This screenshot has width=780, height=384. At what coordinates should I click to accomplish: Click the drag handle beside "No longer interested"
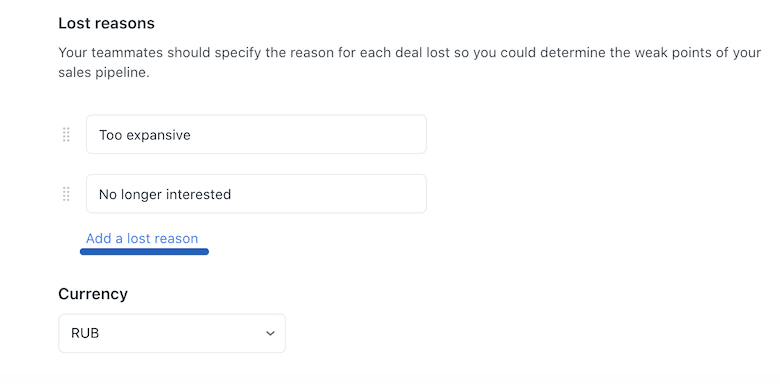pyautogui.click(x=66, y=194)
